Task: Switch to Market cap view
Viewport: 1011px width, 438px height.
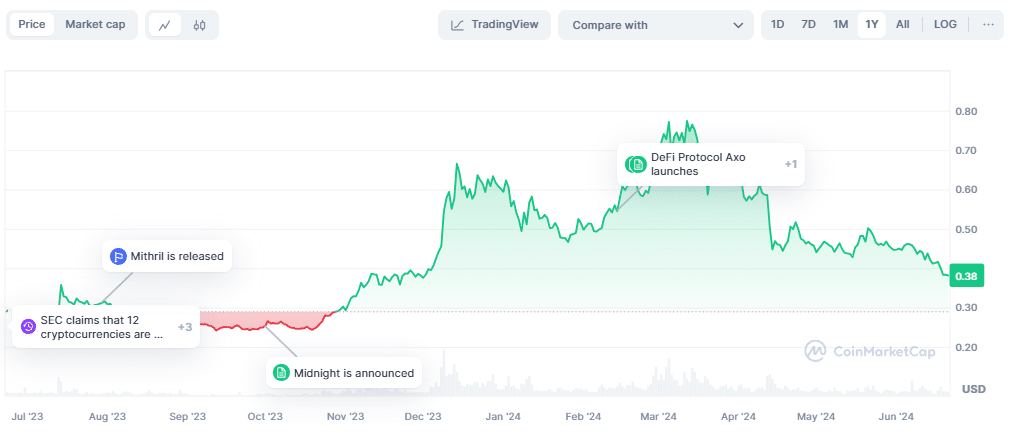Action: click(95, 25)
